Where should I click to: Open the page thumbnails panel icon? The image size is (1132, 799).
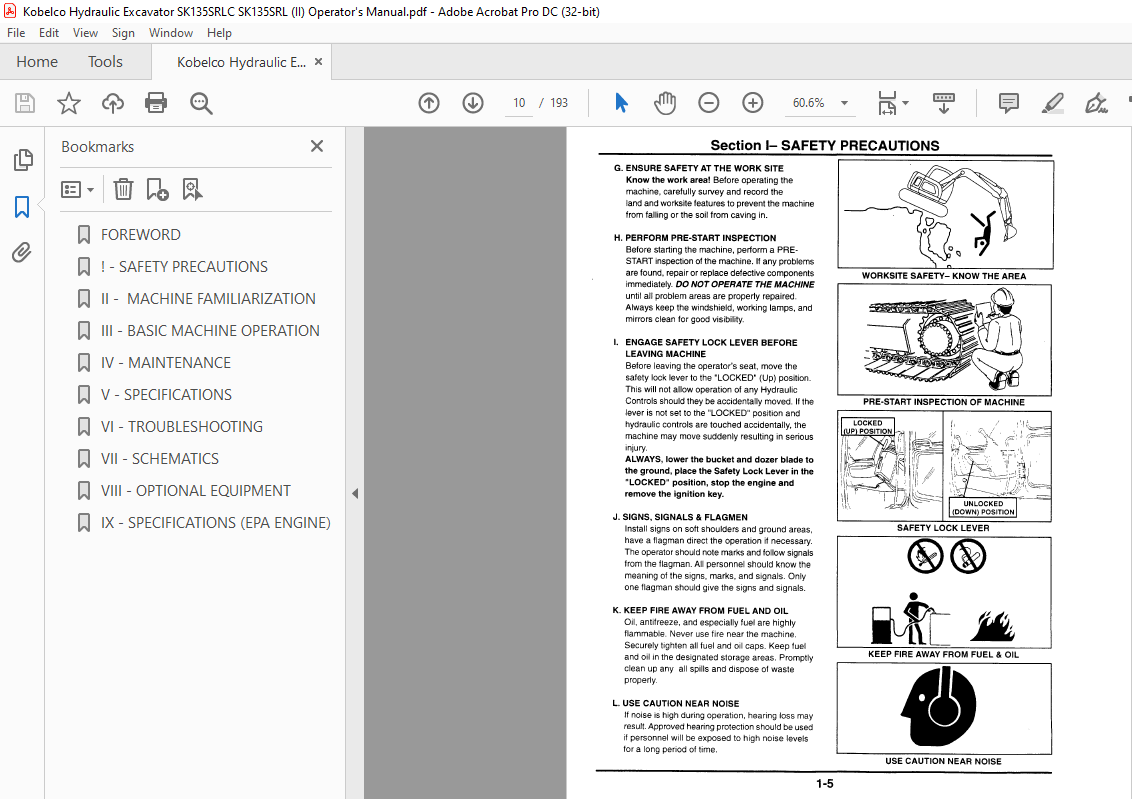coord(22,160)
